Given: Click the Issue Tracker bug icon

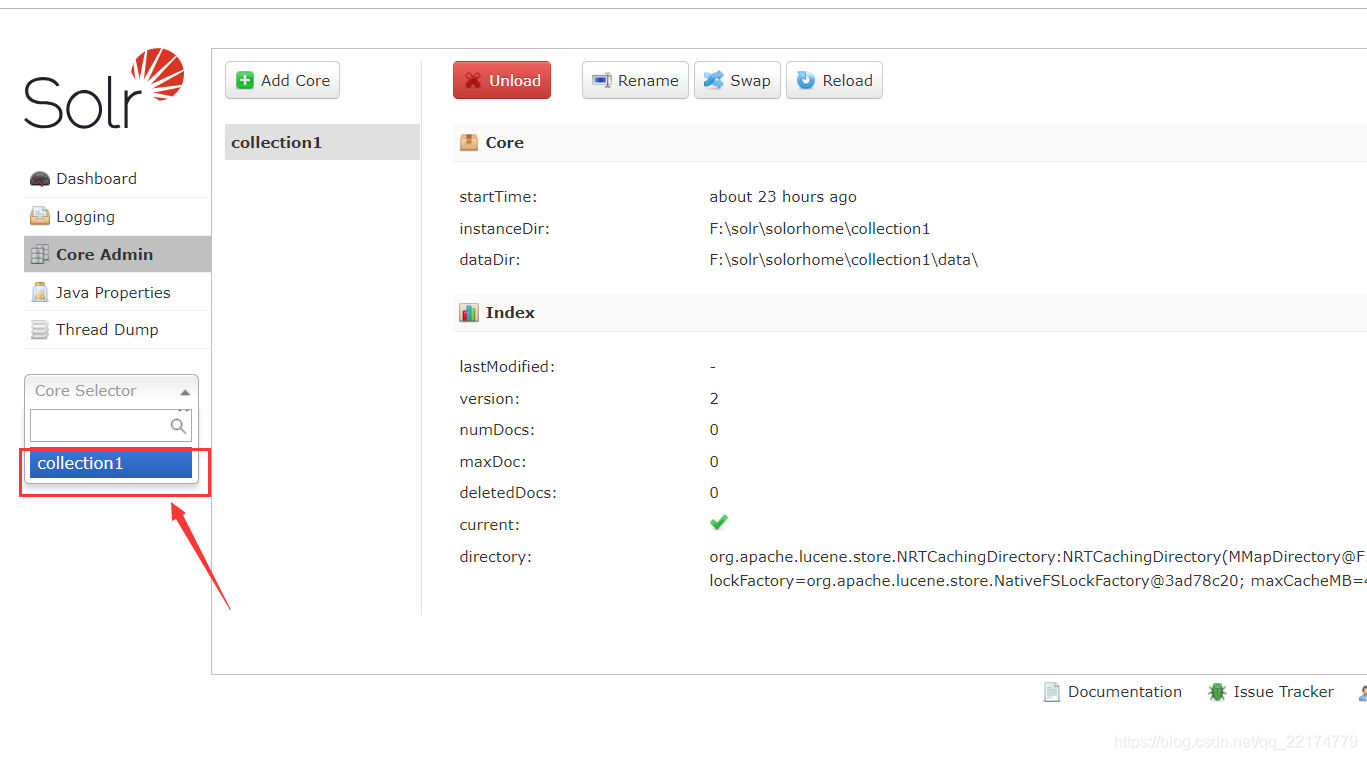Looking at the screenshot, I should click(x=1217, y=692).
